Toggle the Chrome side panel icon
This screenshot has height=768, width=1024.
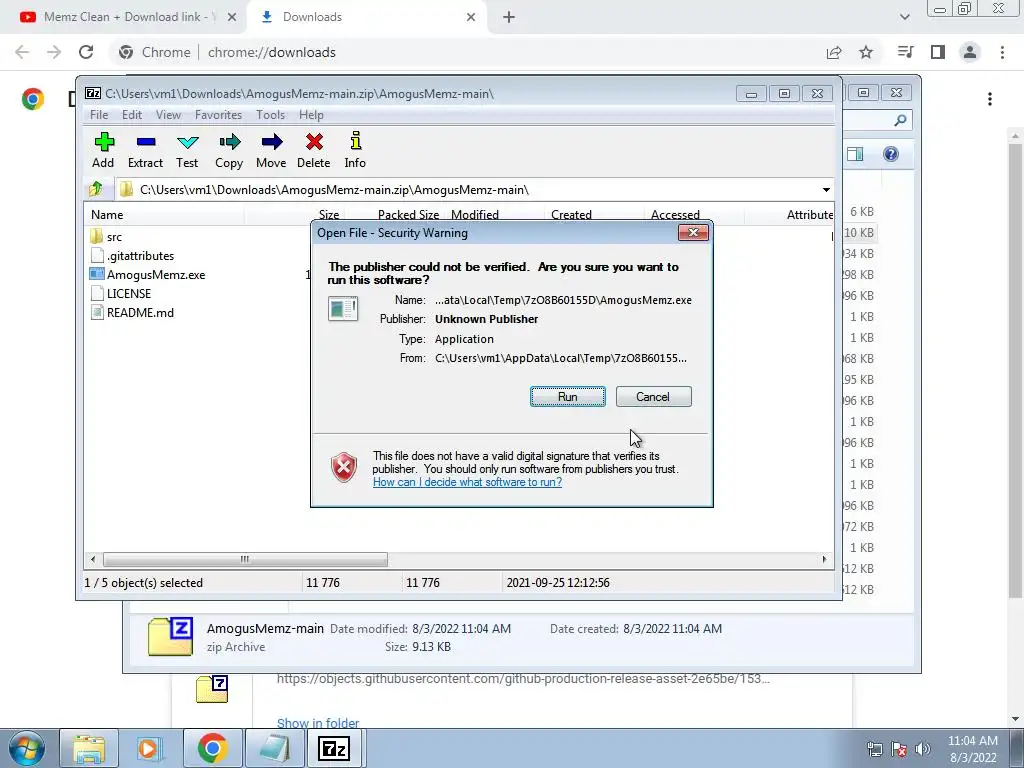point(938,52)
